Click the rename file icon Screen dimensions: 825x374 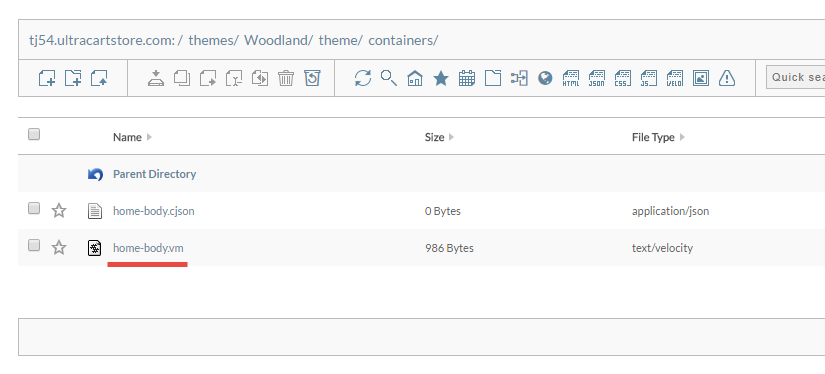[234, 78]
